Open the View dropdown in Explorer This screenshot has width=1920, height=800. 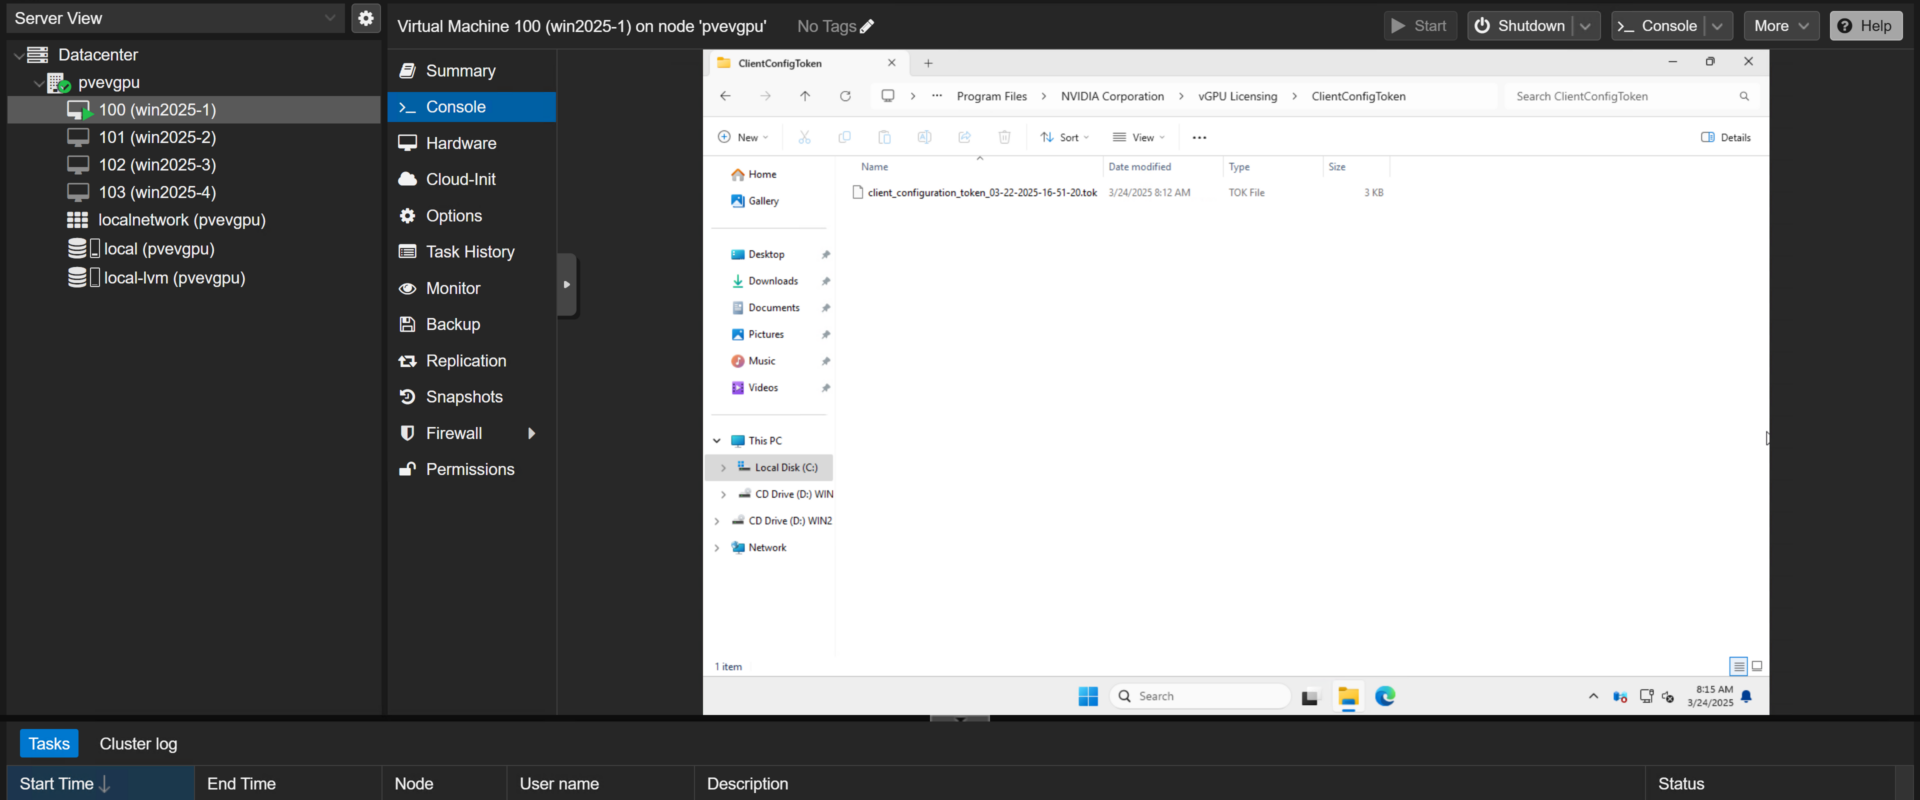[x=1138, y=137]
